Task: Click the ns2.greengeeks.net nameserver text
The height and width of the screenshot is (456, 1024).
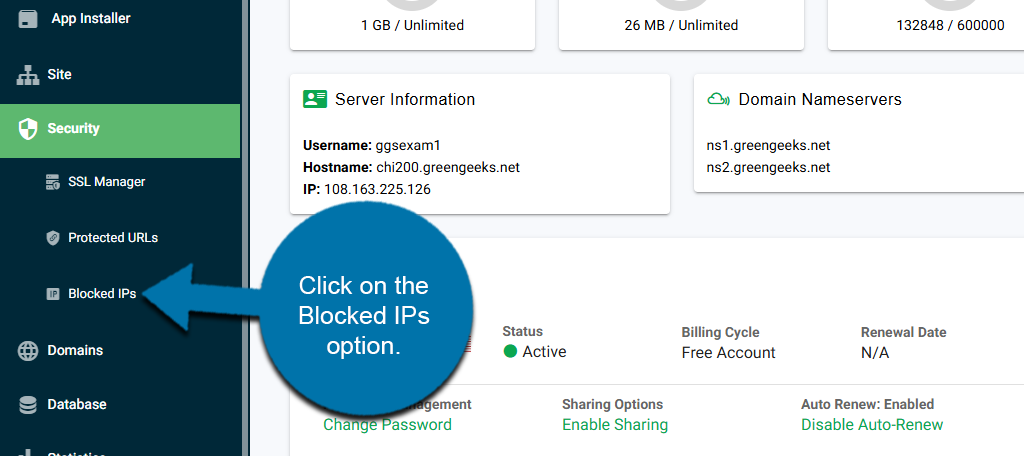Action: [x=768, y=167]
